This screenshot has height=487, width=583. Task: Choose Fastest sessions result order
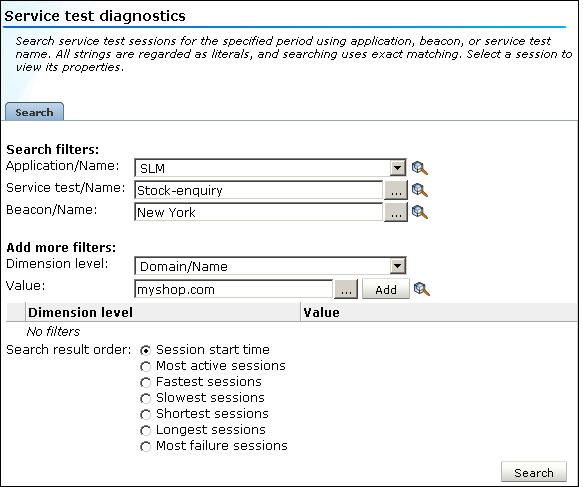click(145, 383)
